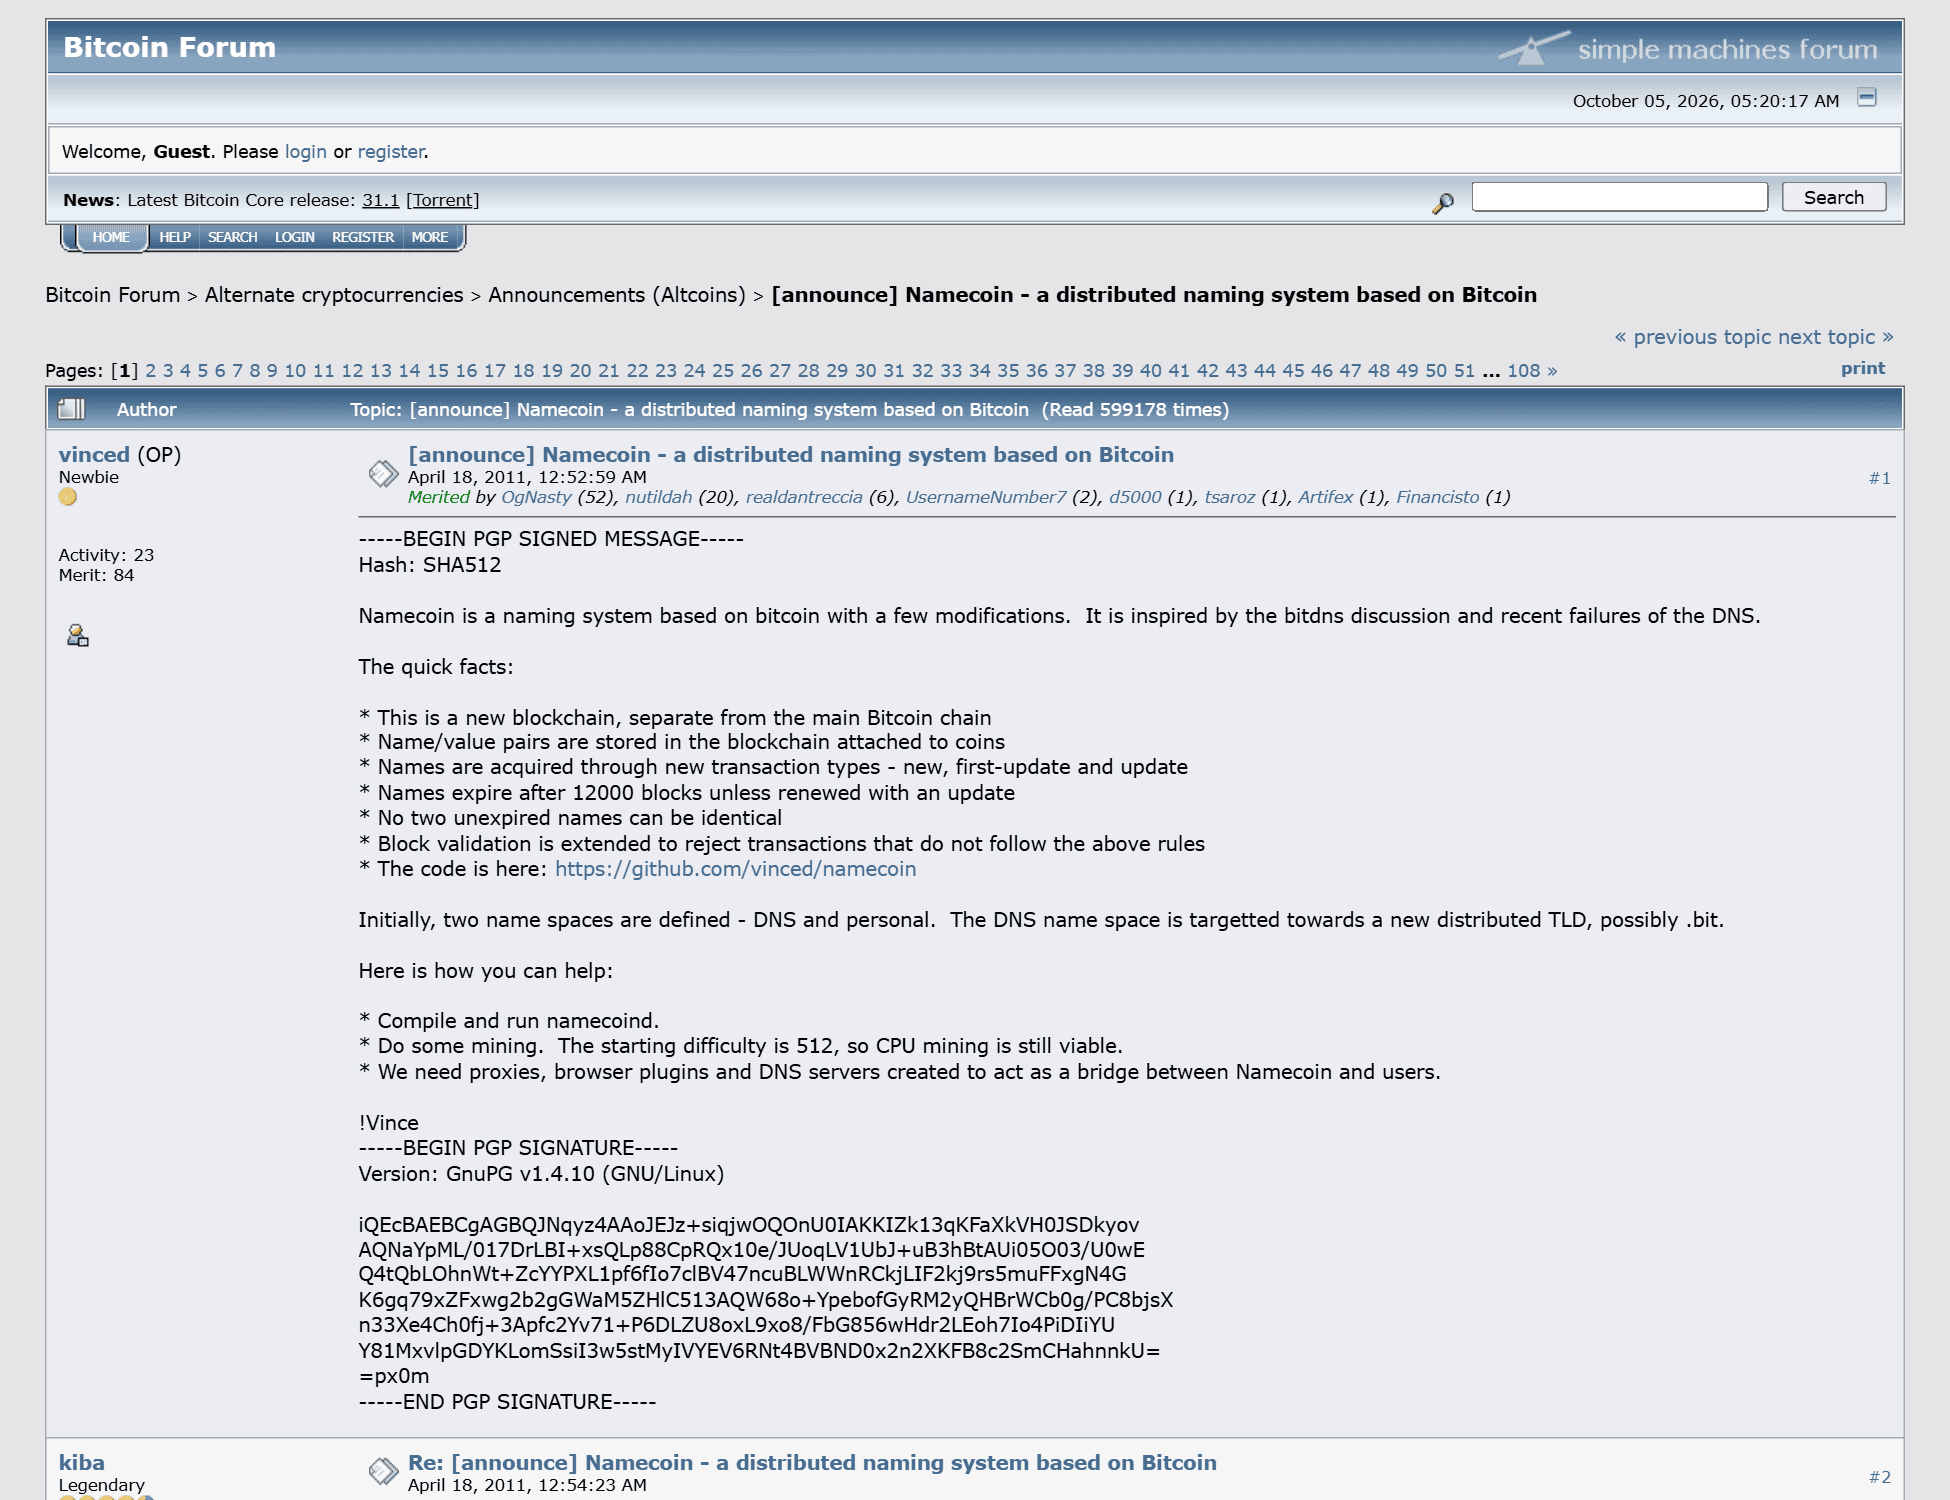This screenshot has width=1950, height=1500.
Task: Go to Alternate cryptocurrencies breadcrumb
Action: tap(334, 295)
